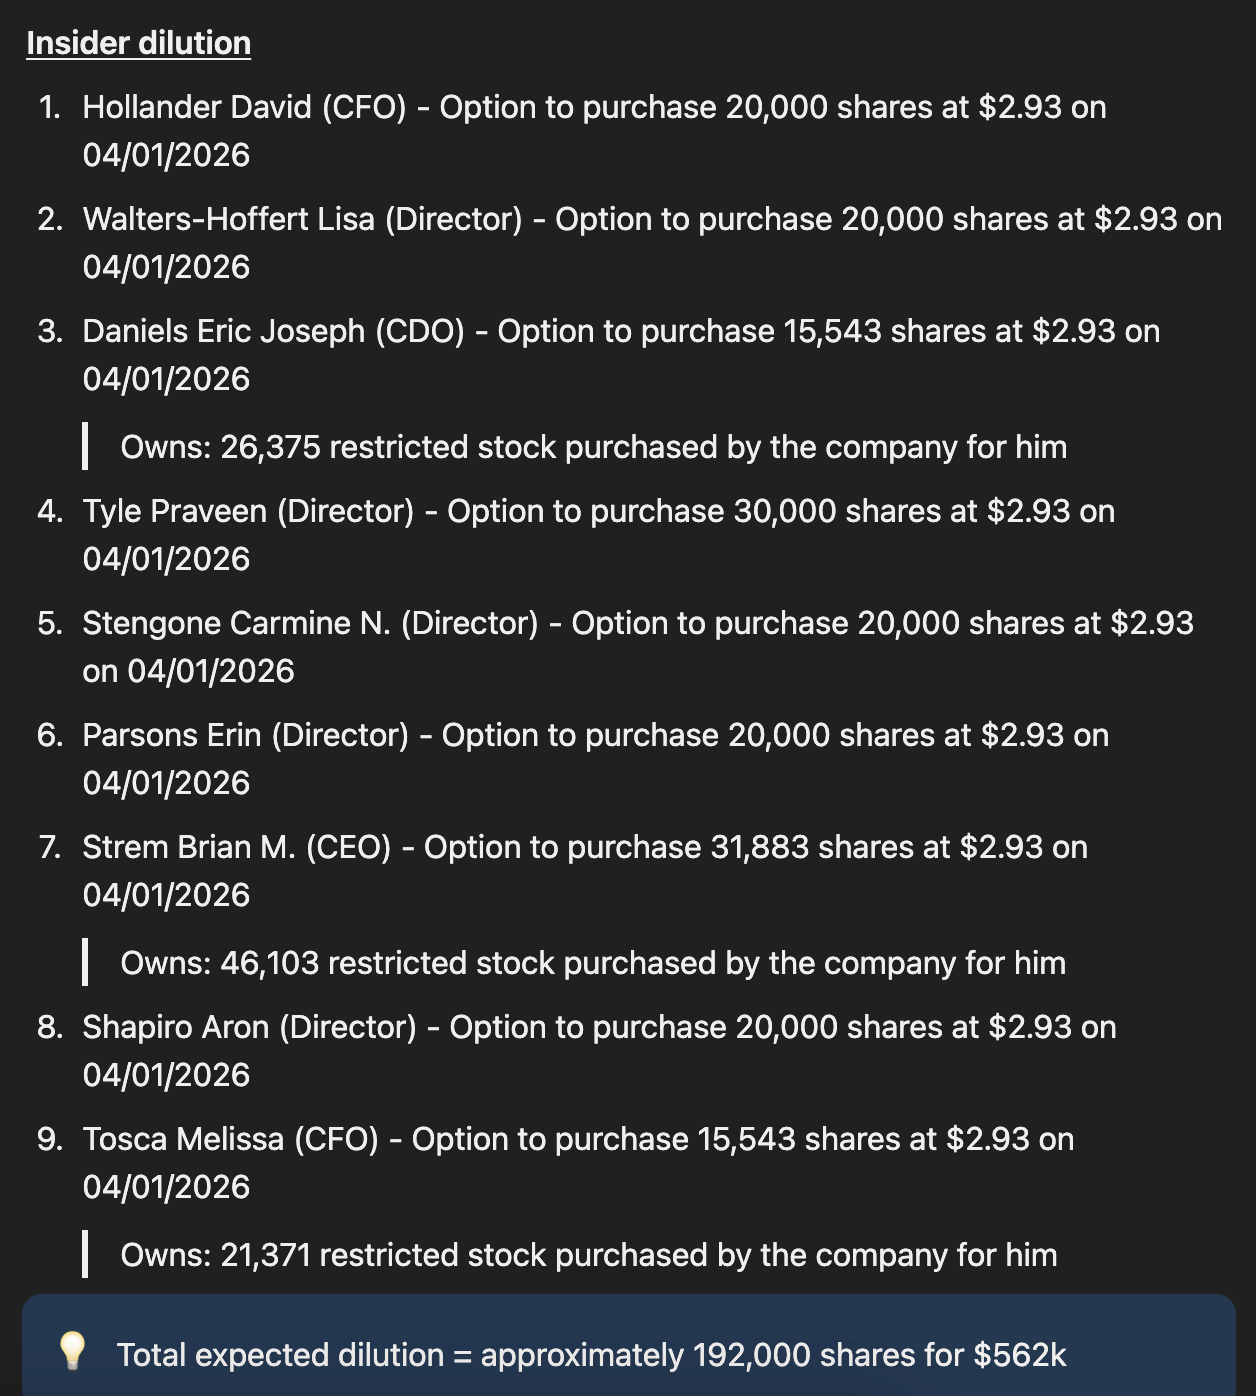Click the quote bar beside 21,371 line
Viewport: 1256px width, 1396px height.
coord(85,1254)
